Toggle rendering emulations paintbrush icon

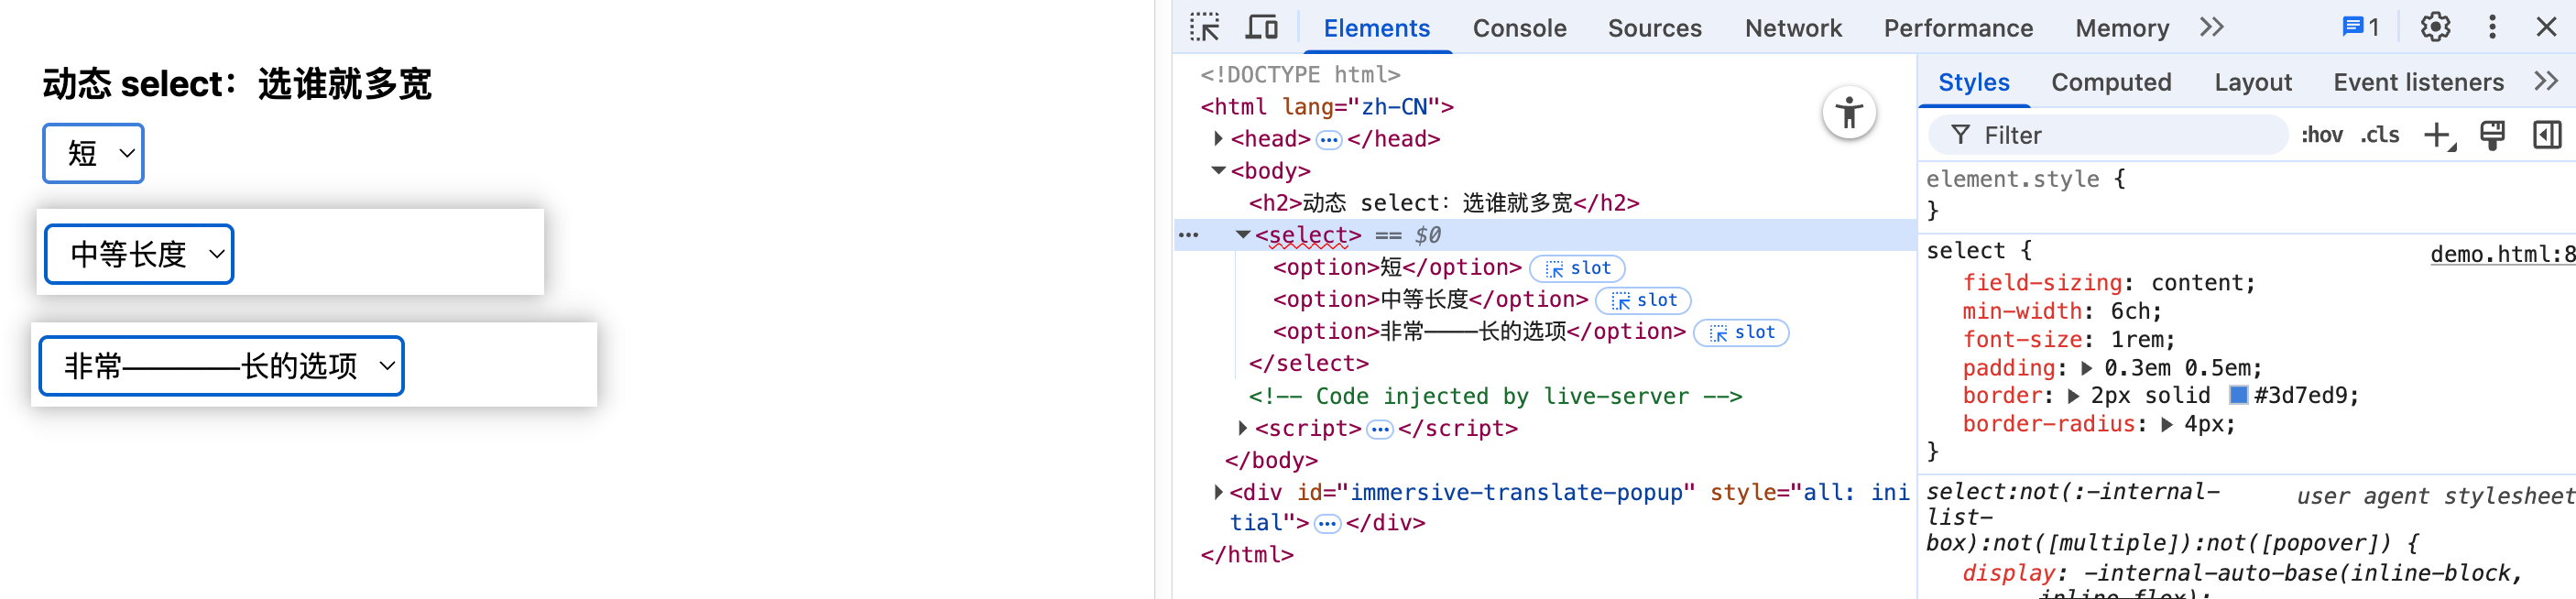(x=2492, y=135)
